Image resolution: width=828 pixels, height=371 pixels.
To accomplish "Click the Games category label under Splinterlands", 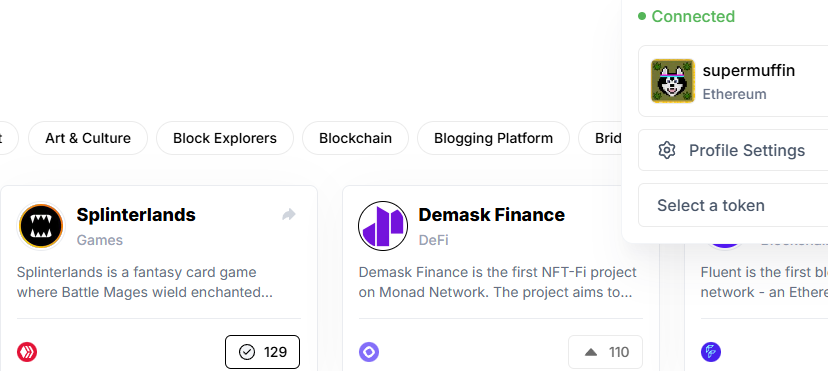I will point(100,240).
